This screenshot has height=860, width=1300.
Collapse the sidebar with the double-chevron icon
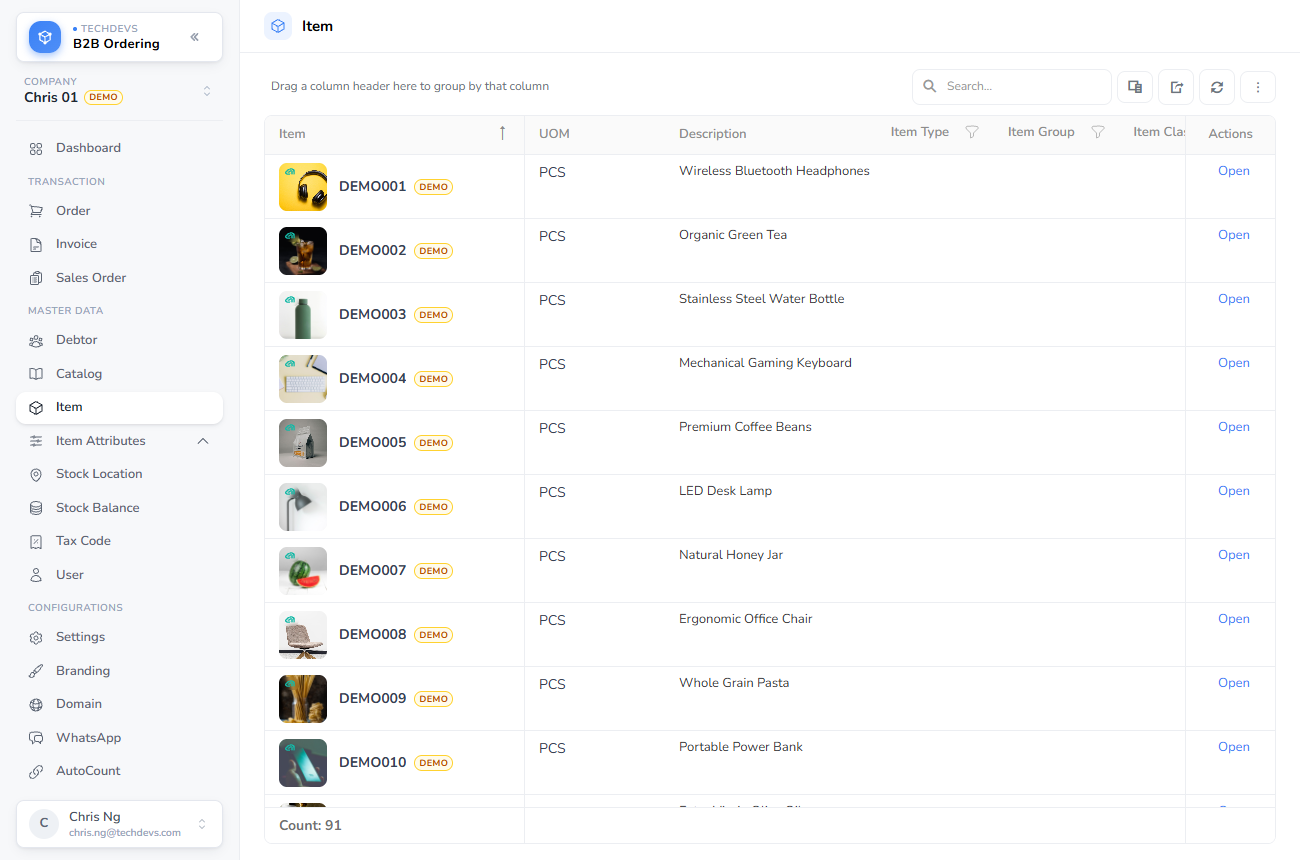pos(195,37)
